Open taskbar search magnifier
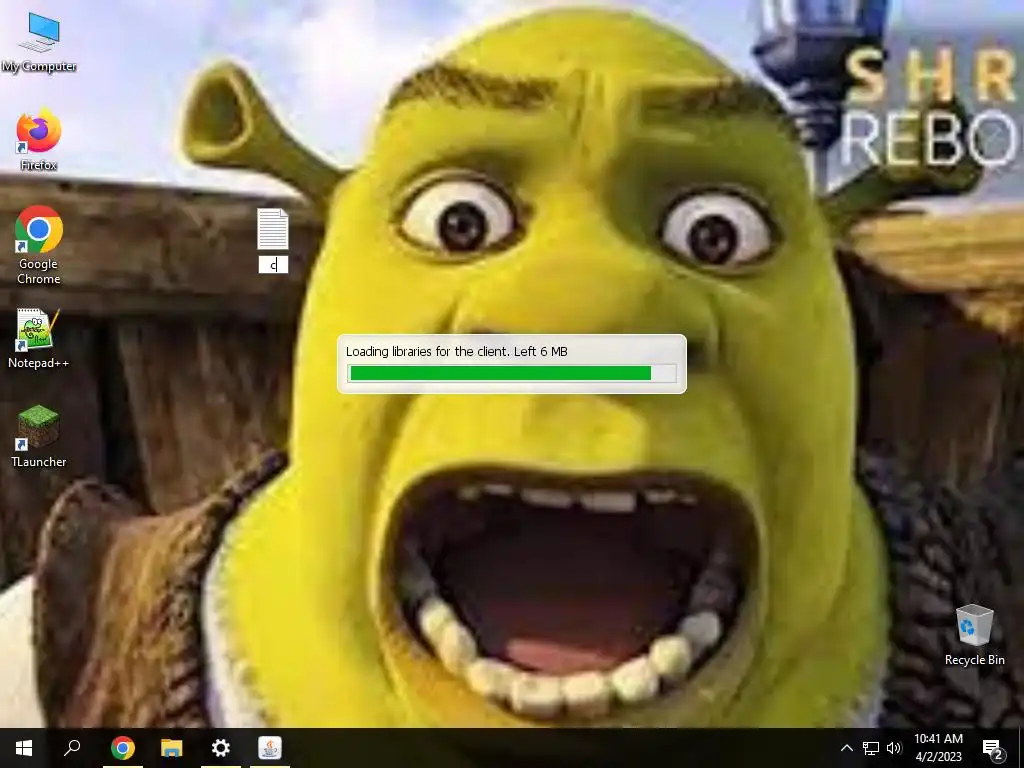This screenshot has height=768, width=1024. pyautogui.click(x=72, y=748)
